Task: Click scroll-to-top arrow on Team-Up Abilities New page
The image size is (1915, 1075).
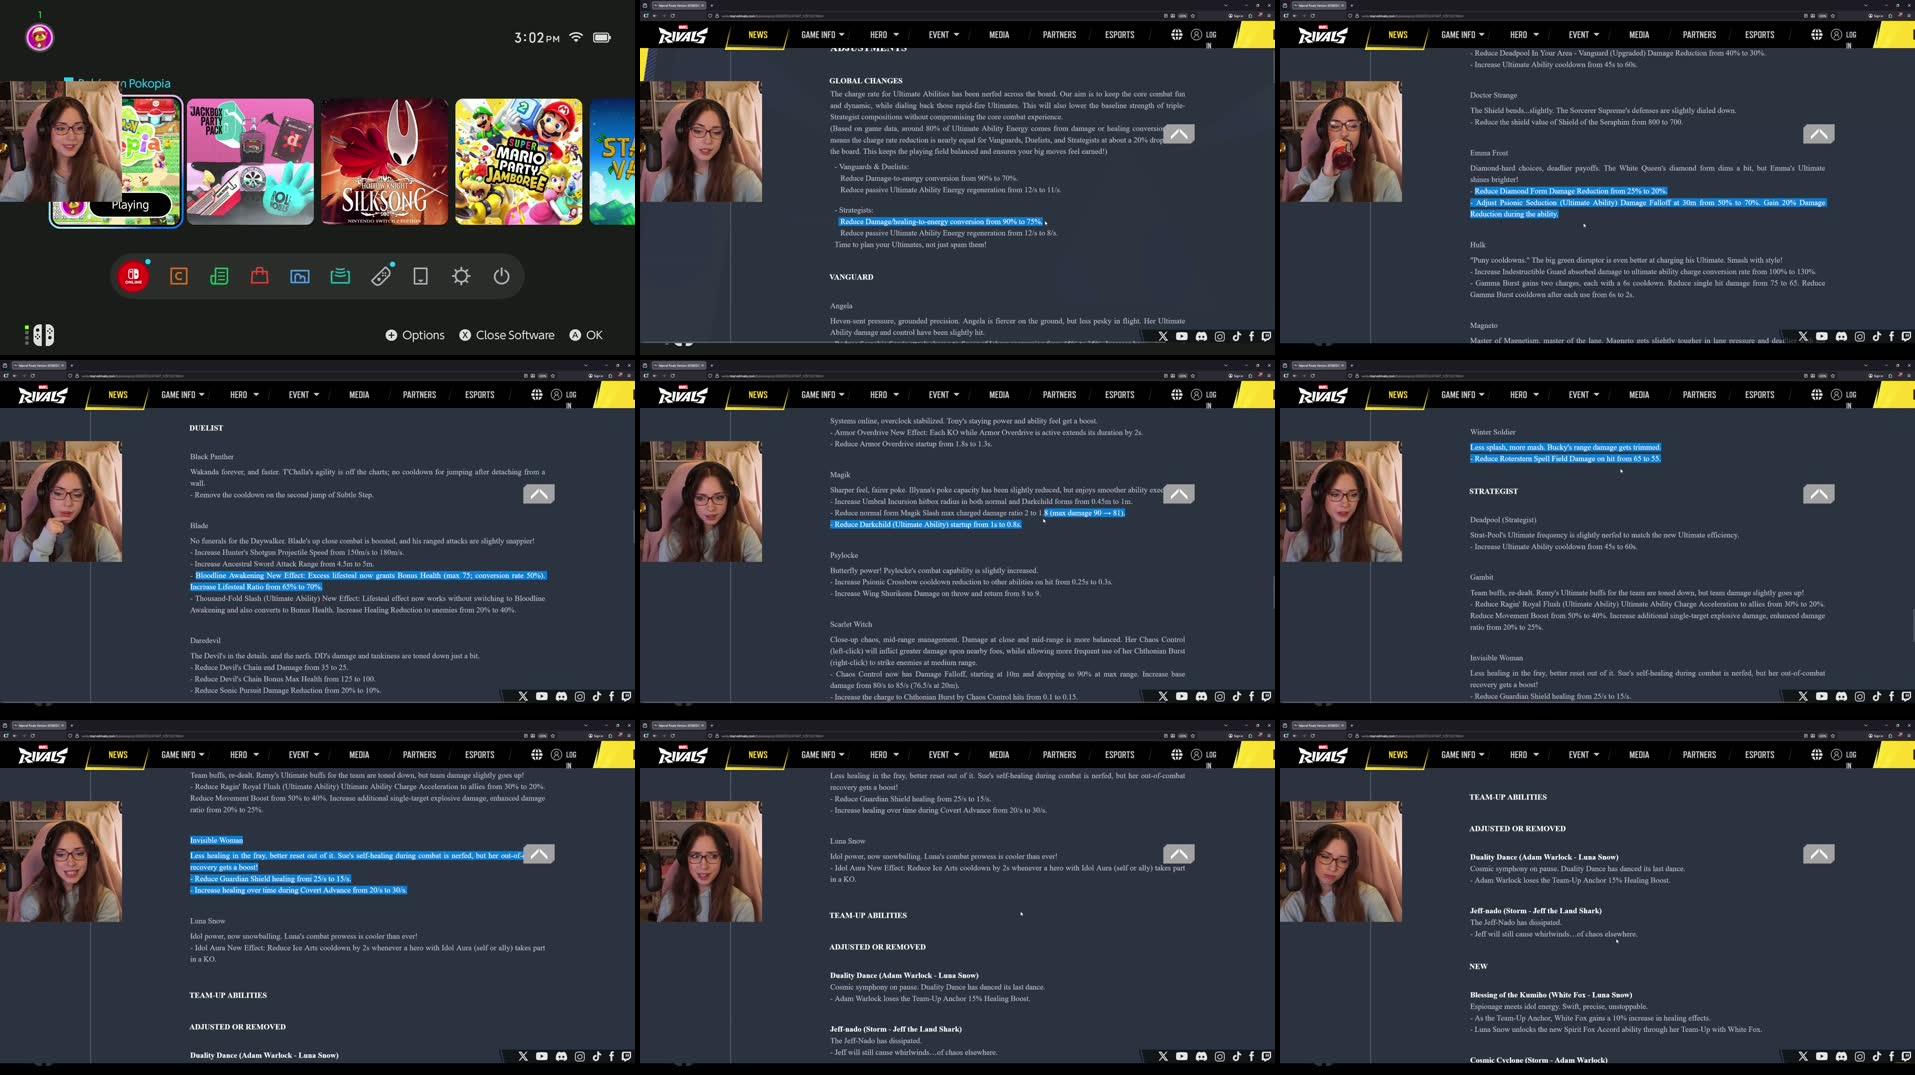Action: 1818,854
